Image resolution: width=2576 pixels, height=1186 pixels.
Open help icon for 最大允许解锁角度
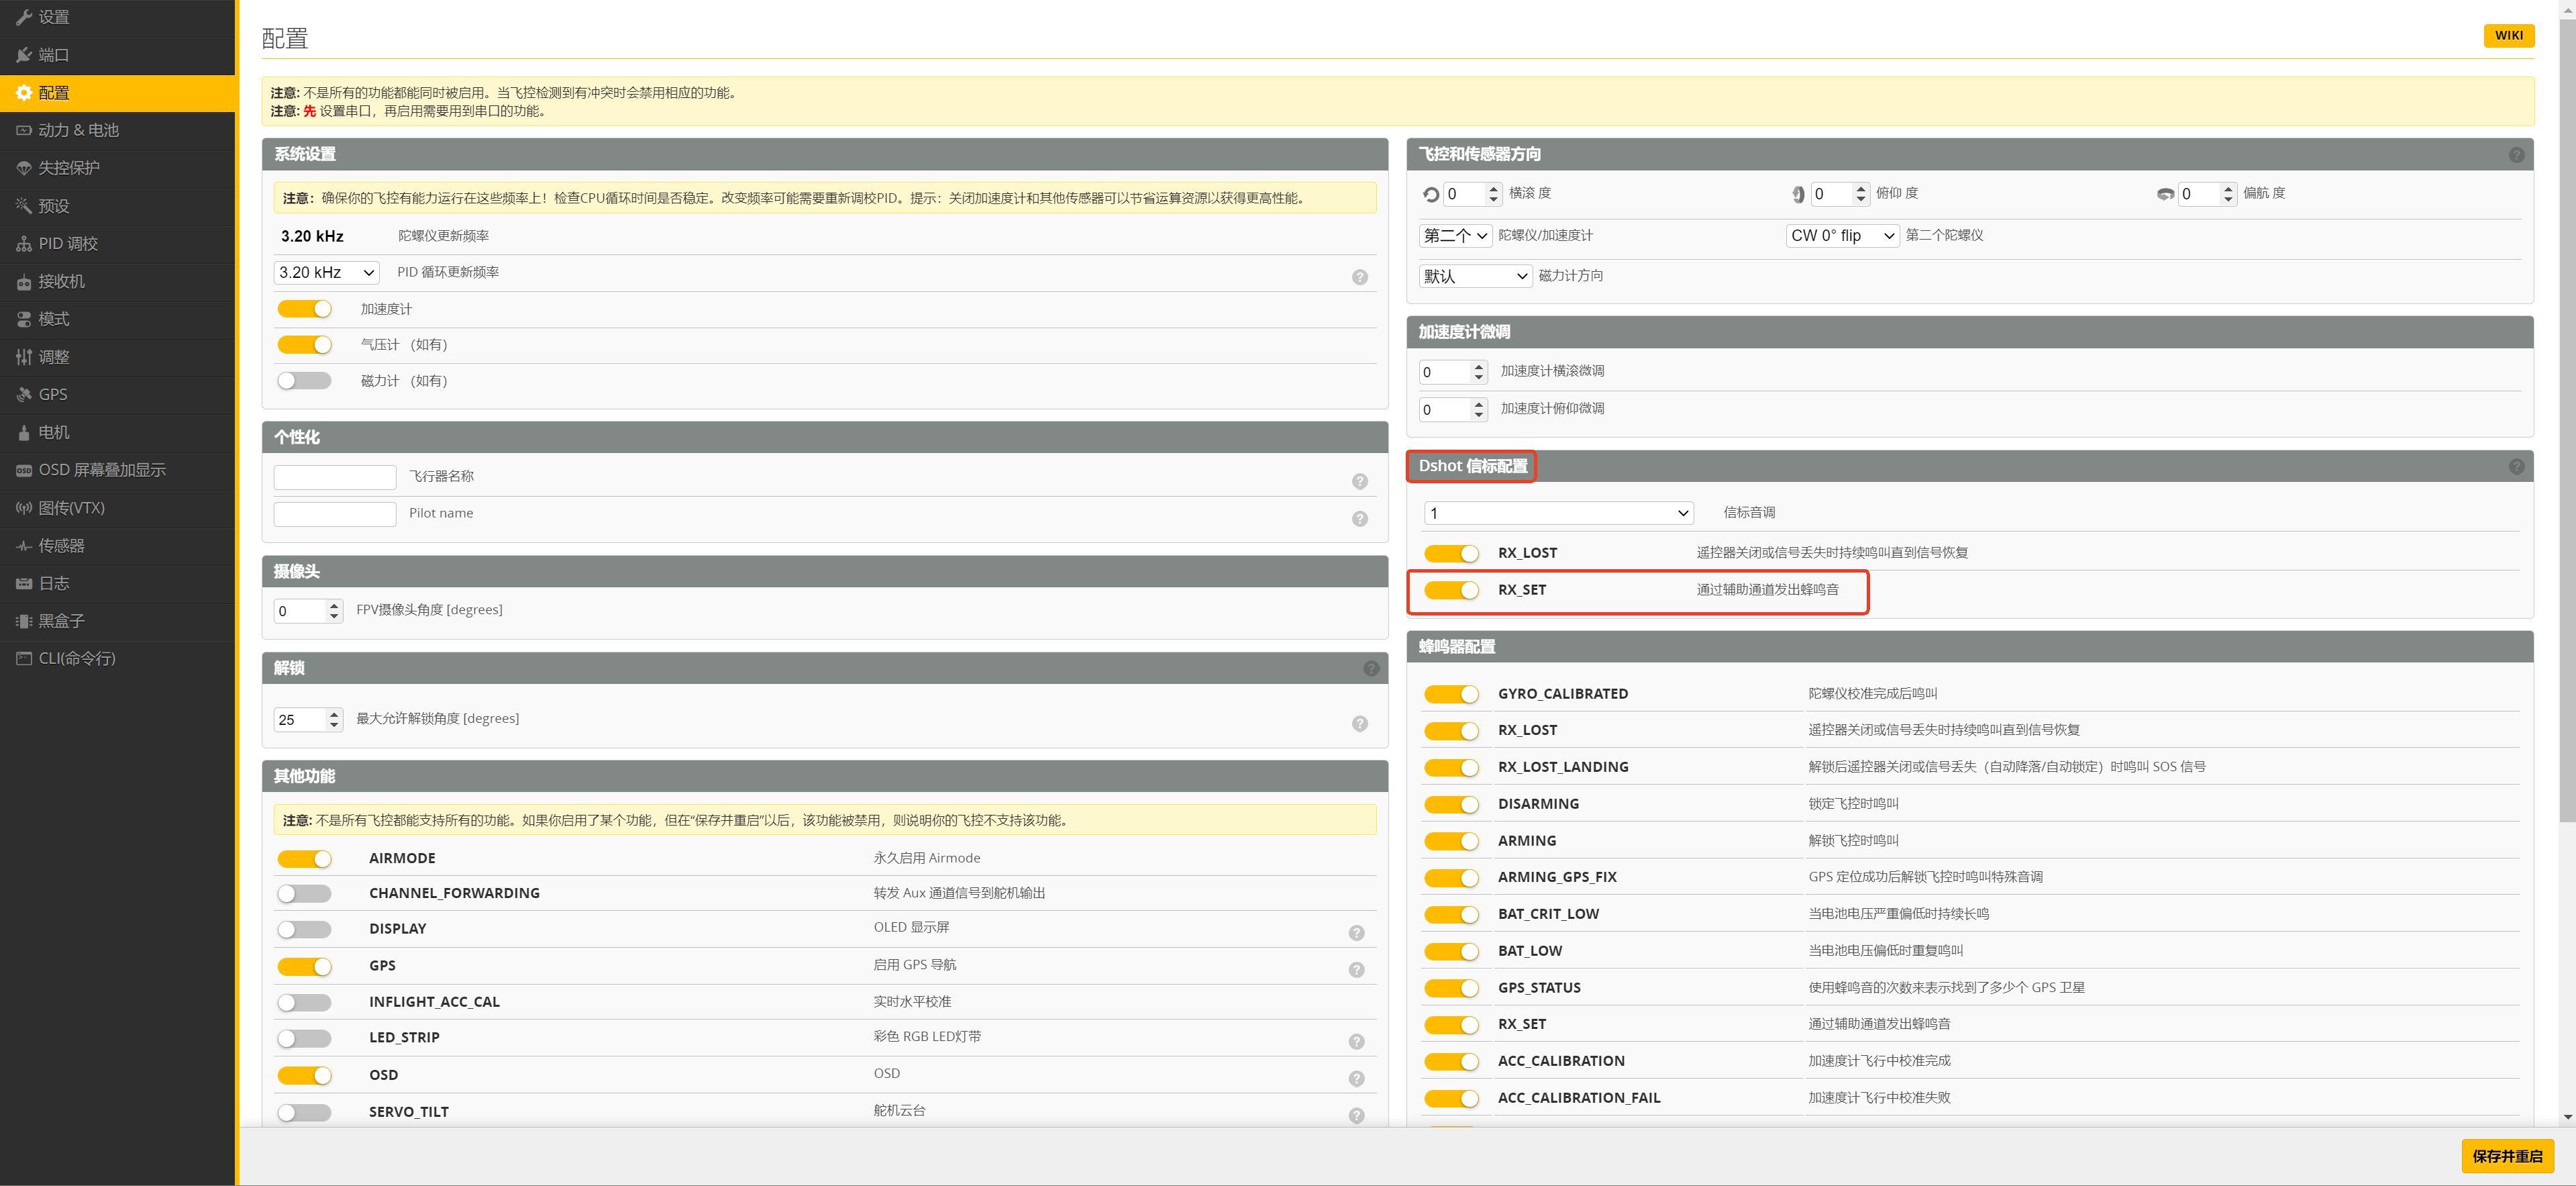1359,723
